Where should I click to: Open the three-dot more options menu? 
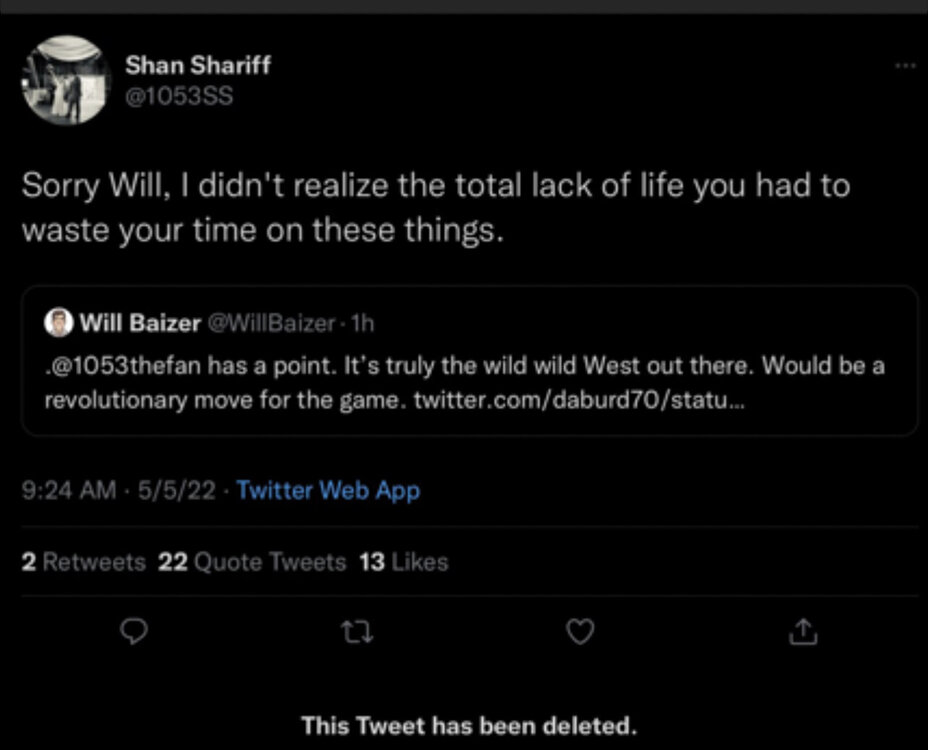click(x=904, y=66)
